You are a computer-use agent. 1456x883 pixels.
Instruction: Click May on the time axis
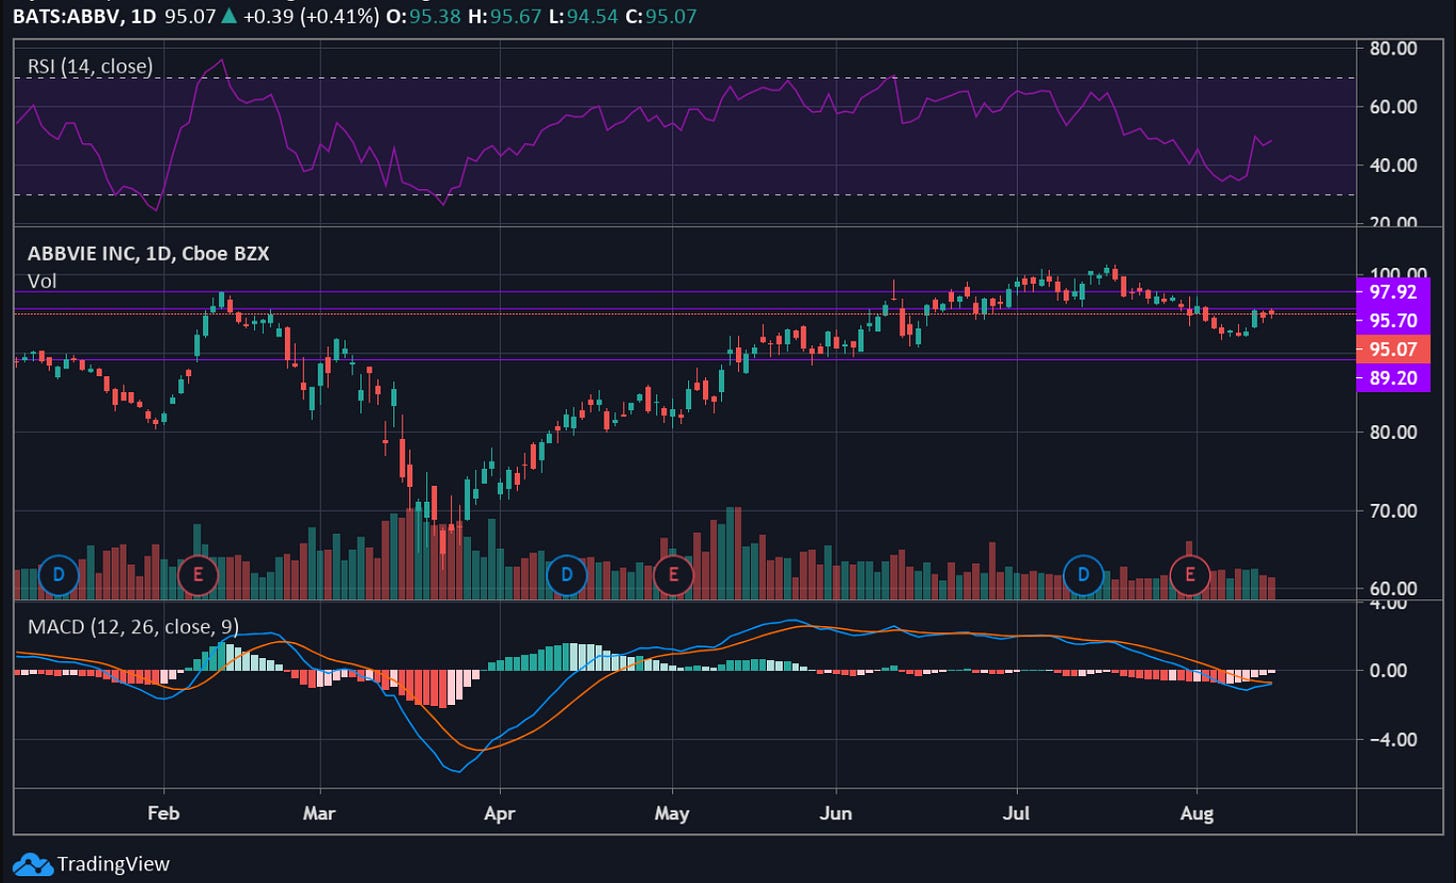point(672,813)
